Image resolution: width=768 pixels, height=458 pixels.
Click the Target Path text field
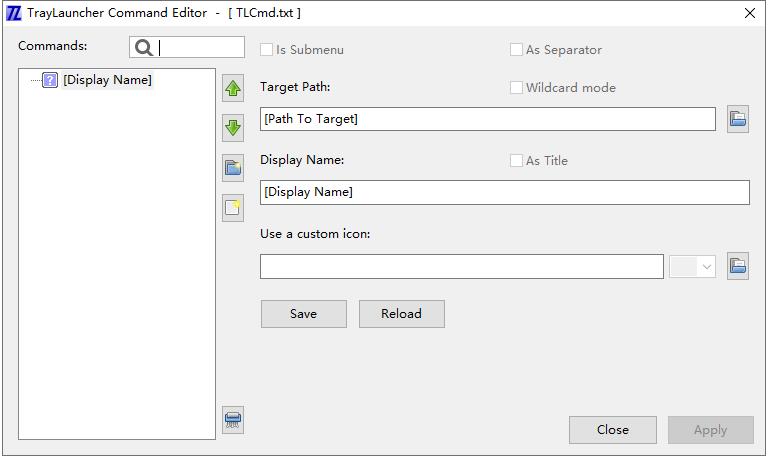click(x=487, y=119)
